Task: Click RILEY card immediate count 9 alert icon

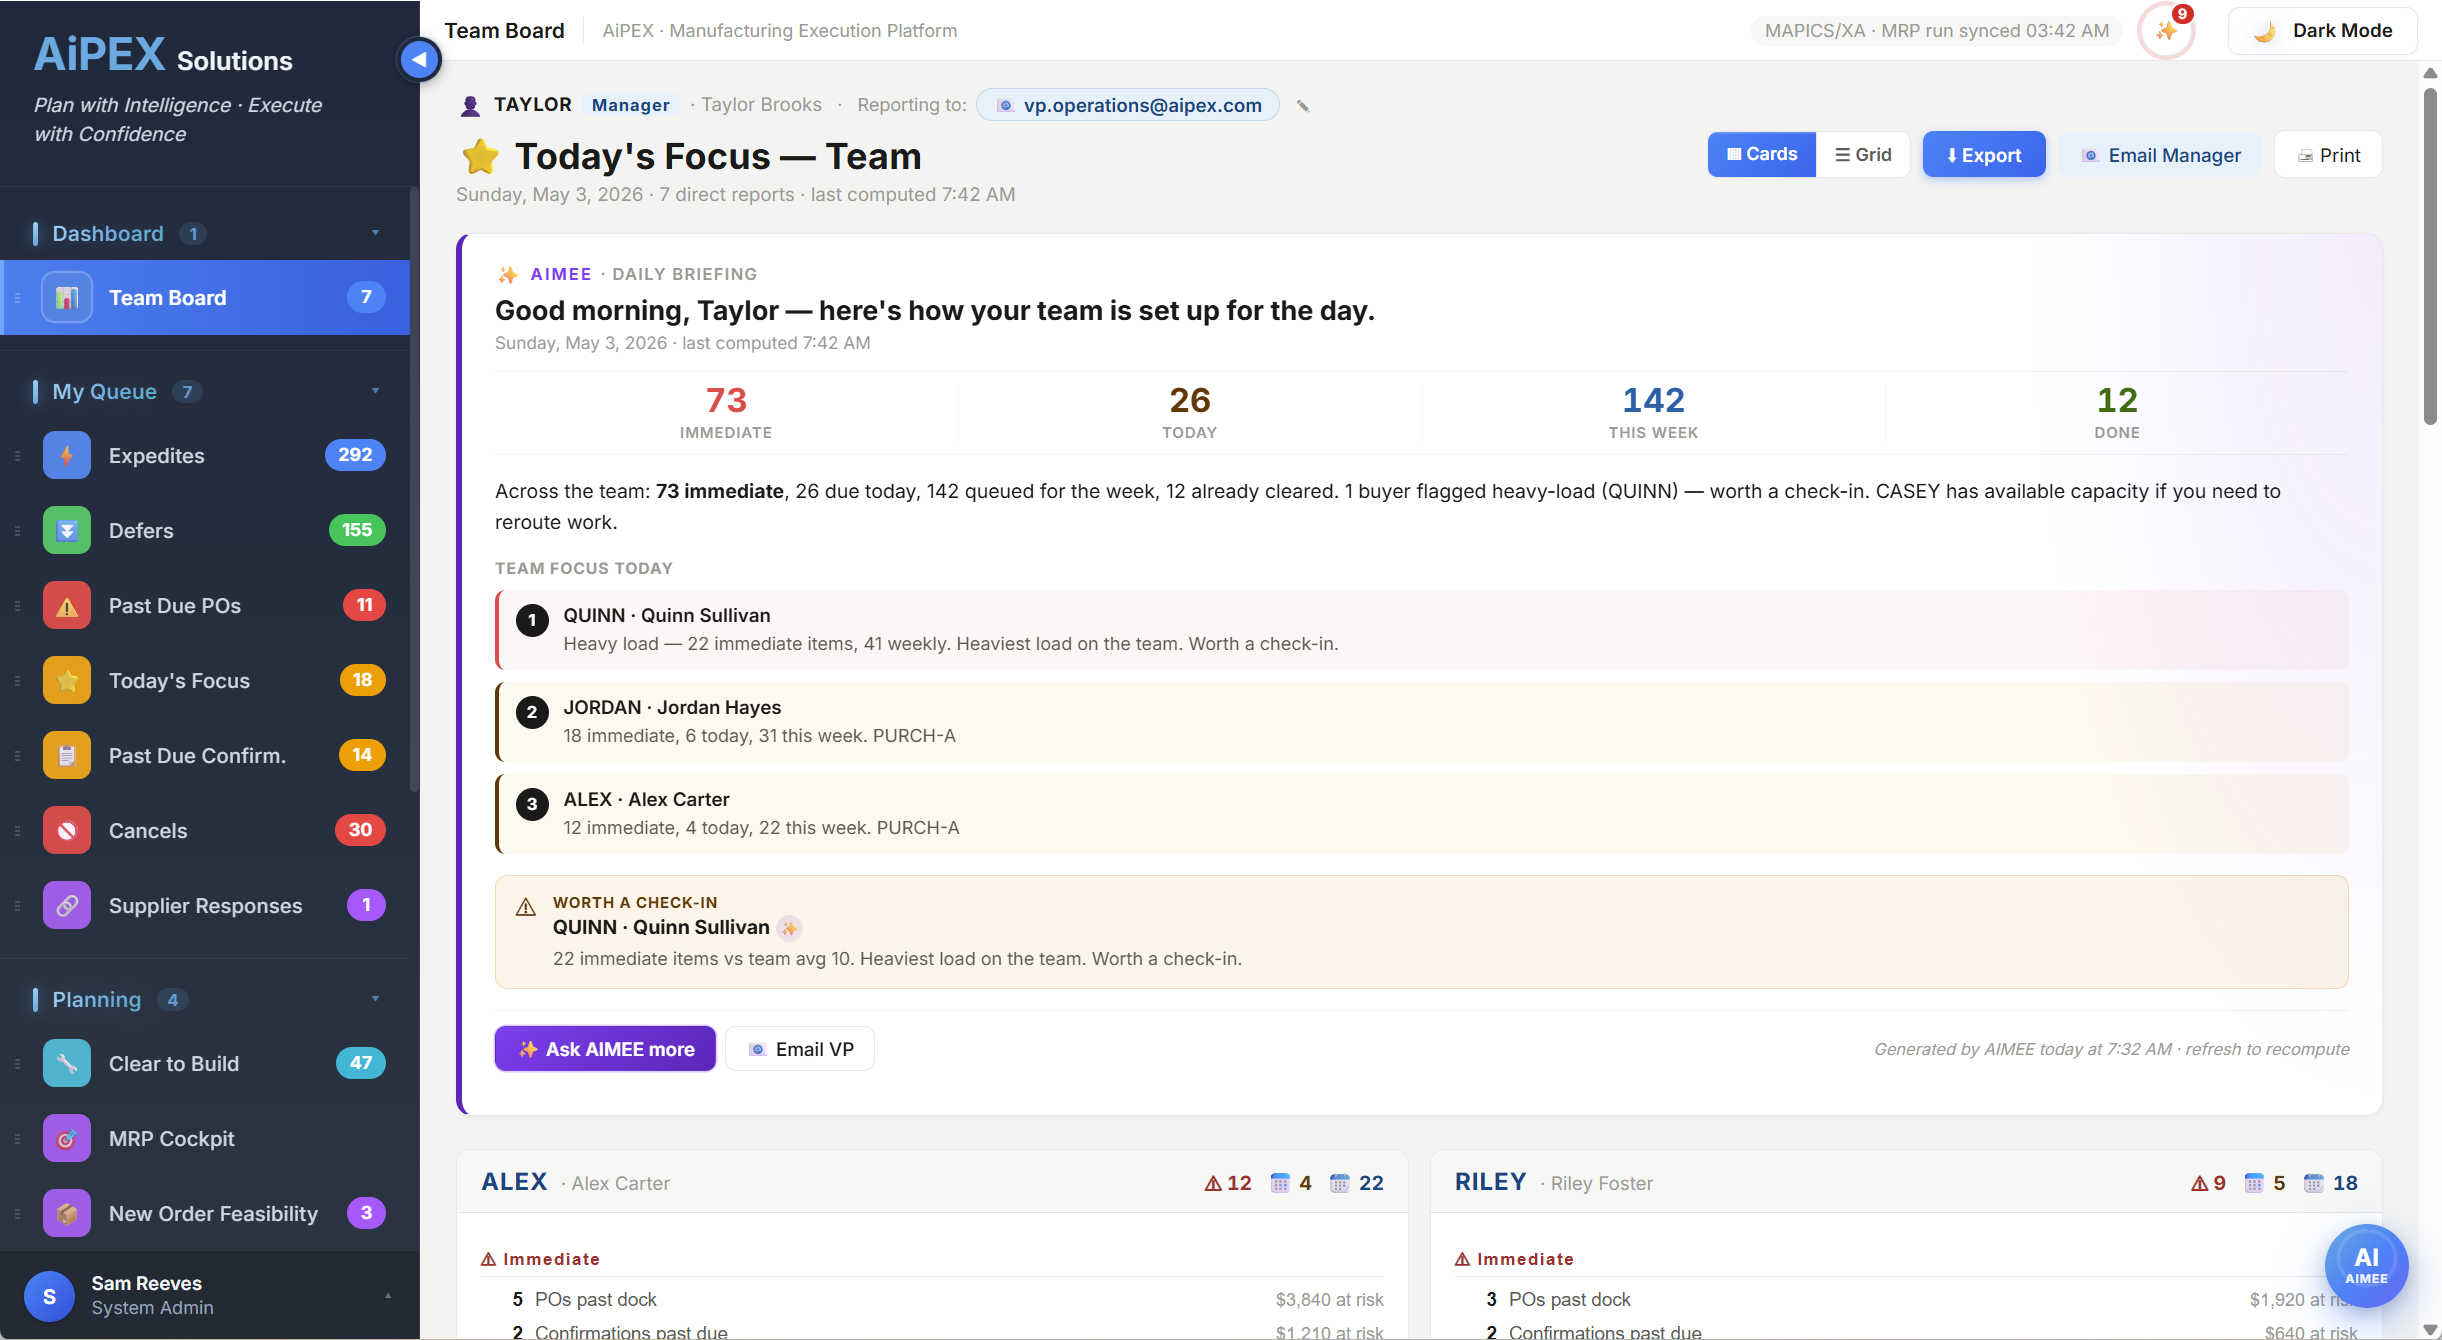Action: click(x=2199, y=1184)
